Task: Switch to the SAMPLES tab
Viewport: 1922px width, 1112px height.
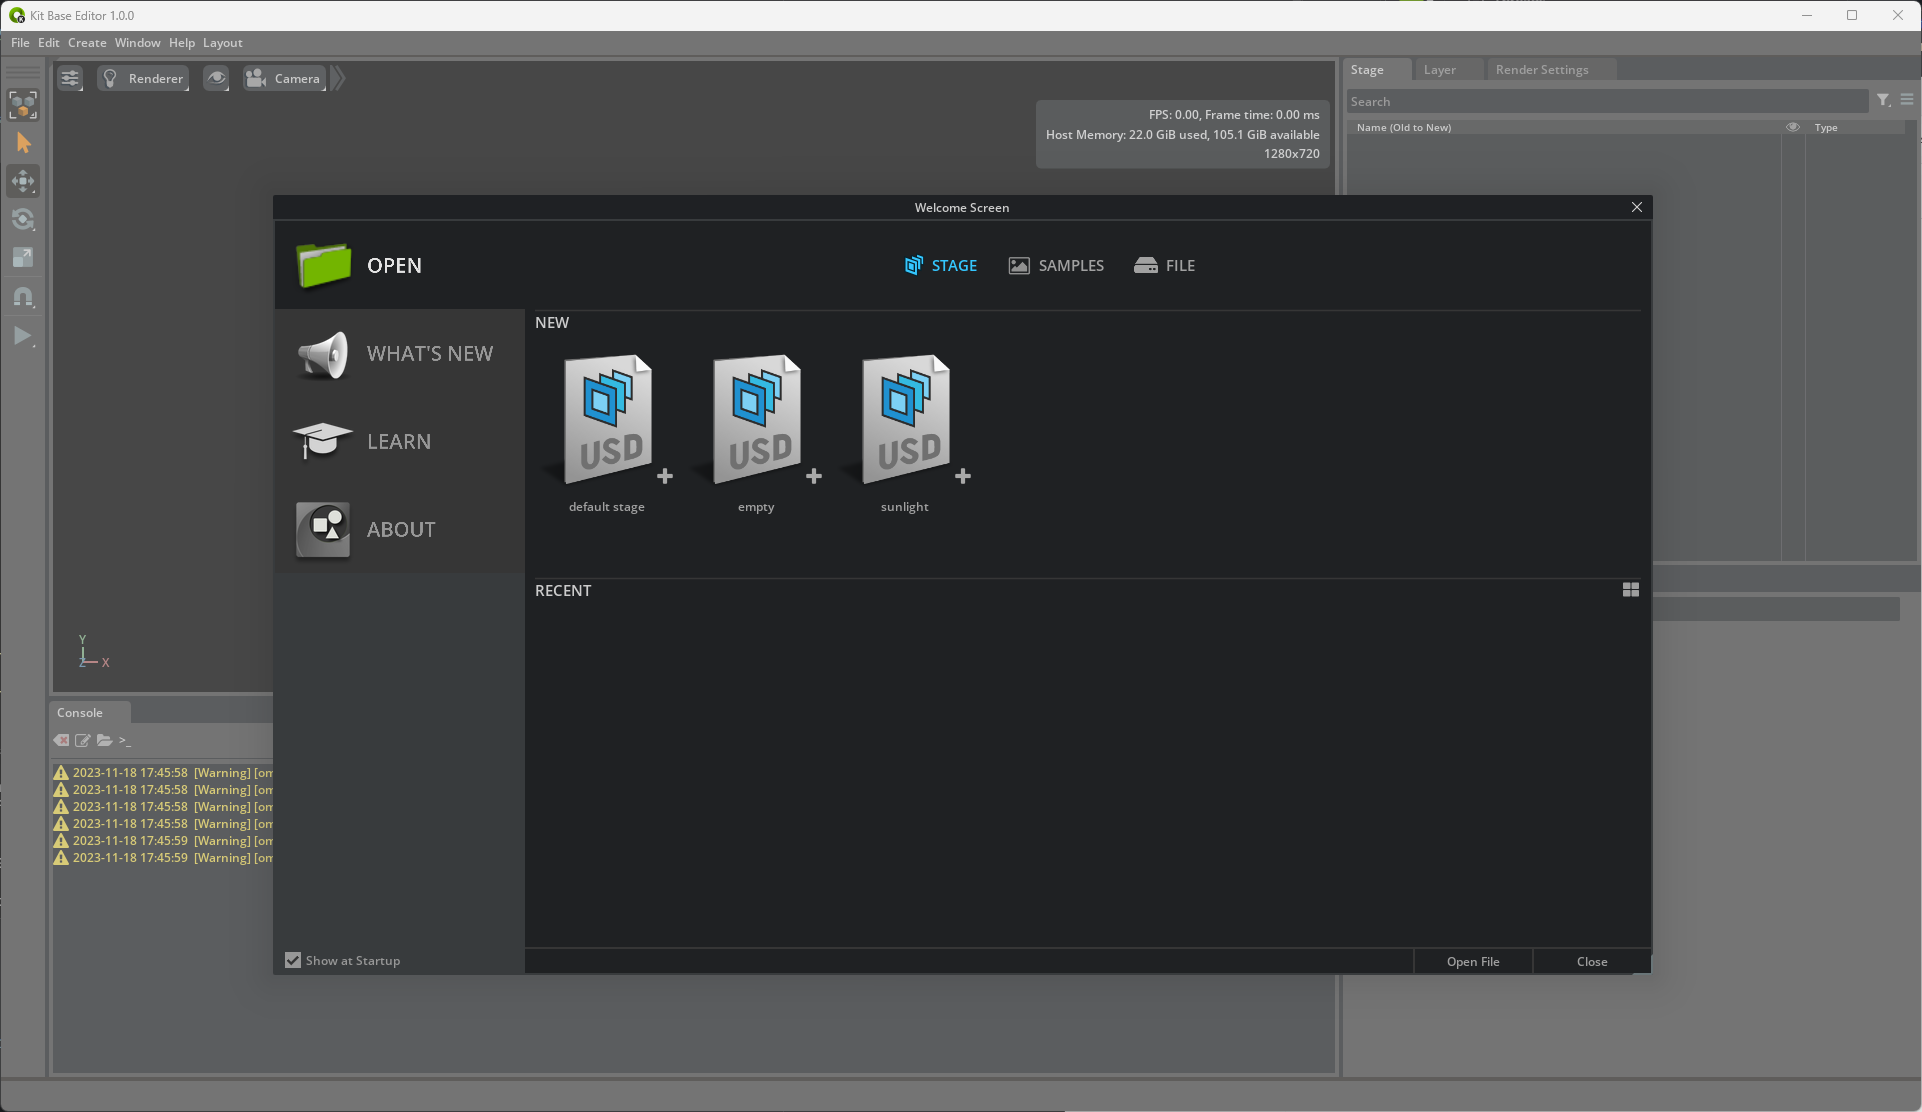Action: (x=1056, y=265)
